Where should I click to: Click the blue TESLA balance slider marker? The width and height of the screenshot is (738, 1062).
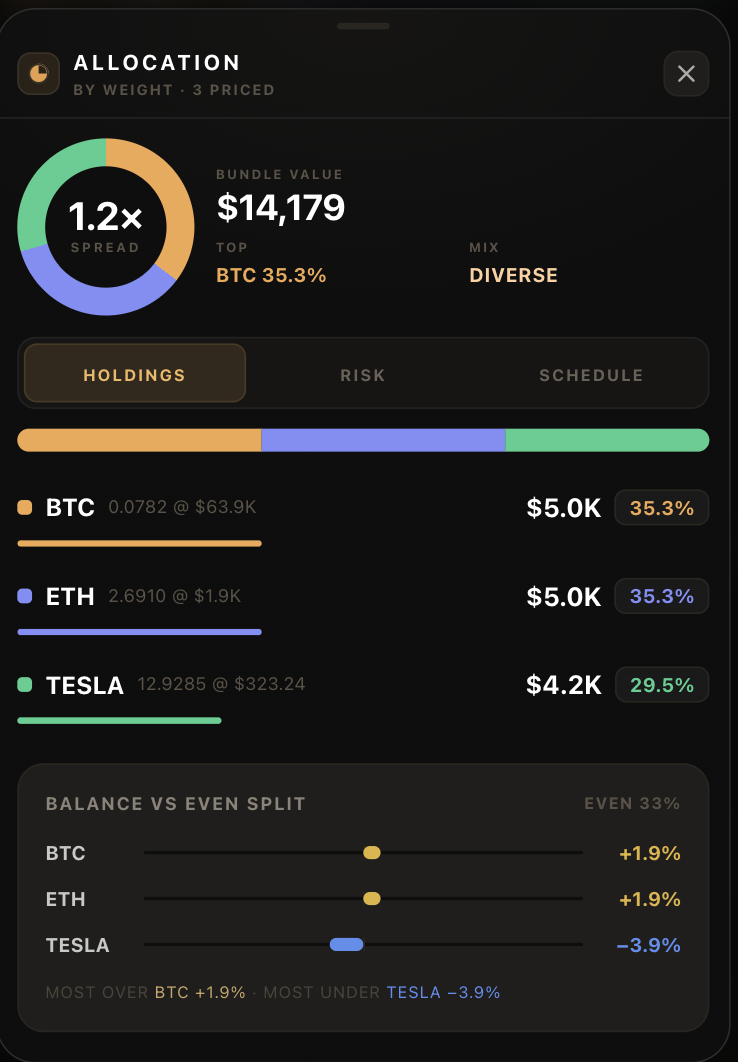[347, 945]
